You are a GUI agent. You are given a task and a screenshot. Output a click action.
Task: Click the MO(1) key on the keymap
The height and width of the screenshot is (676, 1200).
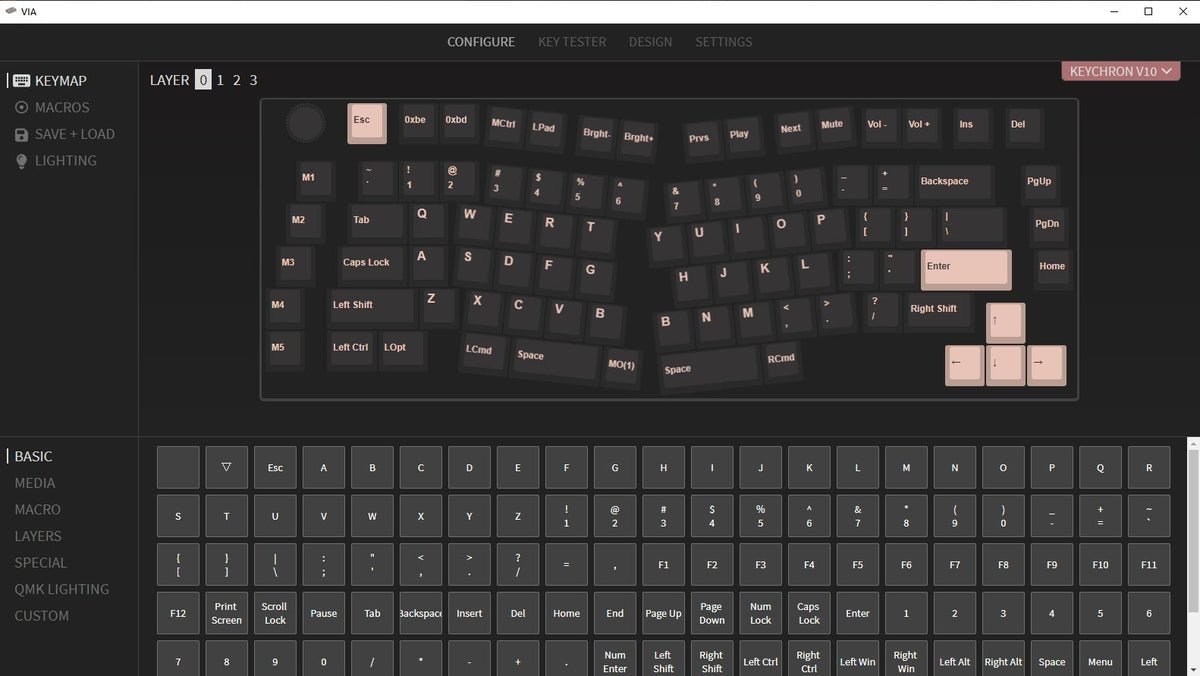621,365
